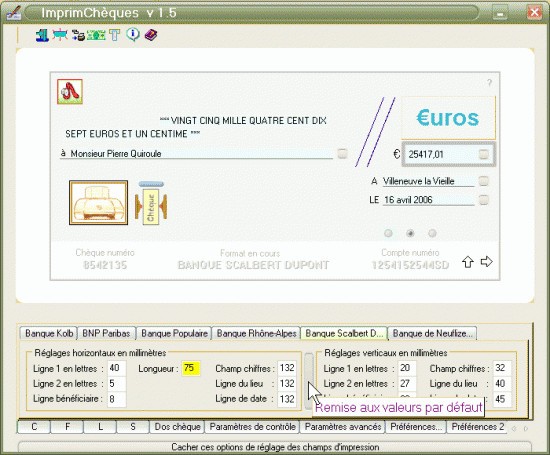This screenshot has width=550, height=455.
Task: Click horizontal Champ chiffres field
Action: 287,368
